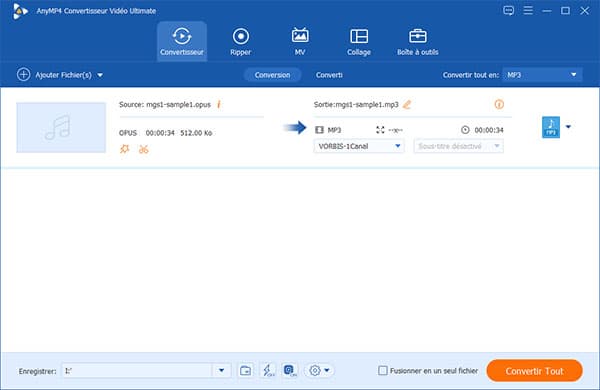Open the edit effects wand icon
This screenshot has height=390, width=600.
point(124,149)
